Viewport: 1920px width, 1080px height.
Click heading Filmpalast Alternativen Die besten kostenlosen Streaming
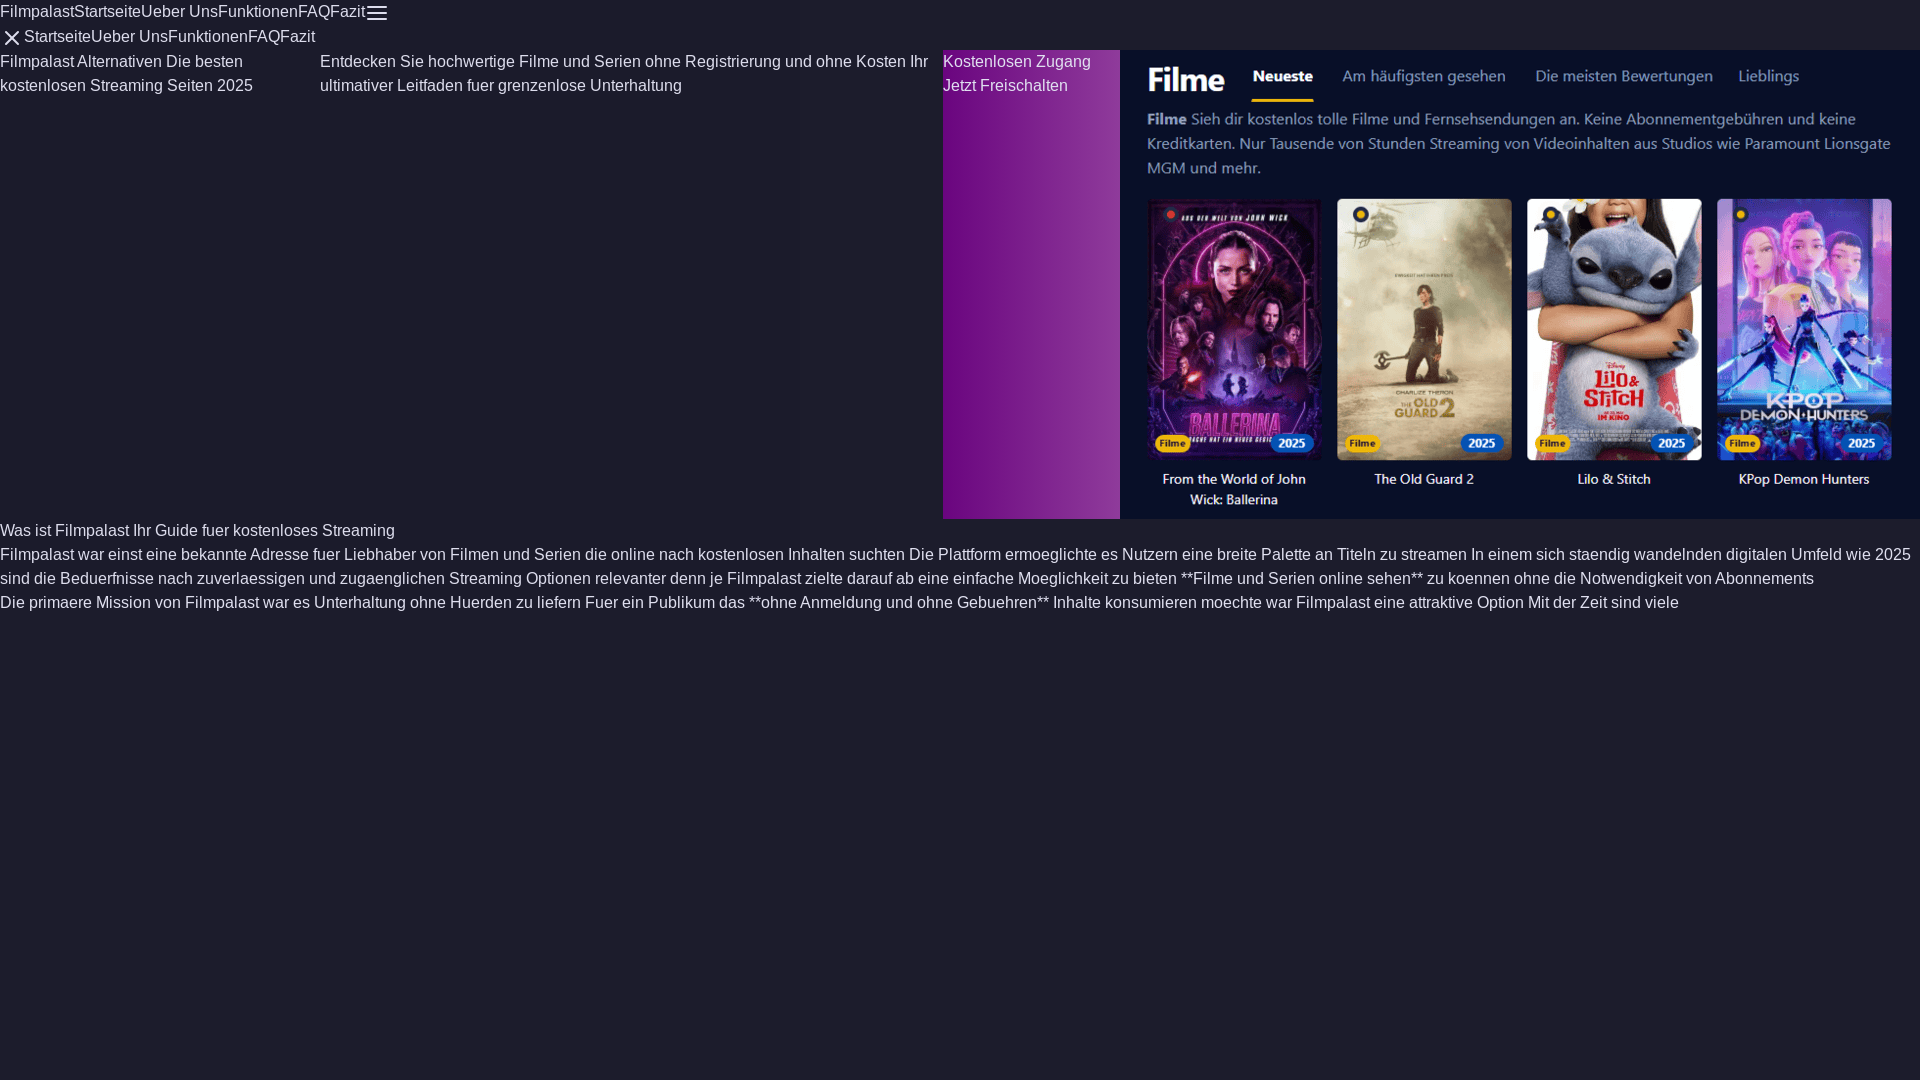pyautogui.click(x=127, y=74)
